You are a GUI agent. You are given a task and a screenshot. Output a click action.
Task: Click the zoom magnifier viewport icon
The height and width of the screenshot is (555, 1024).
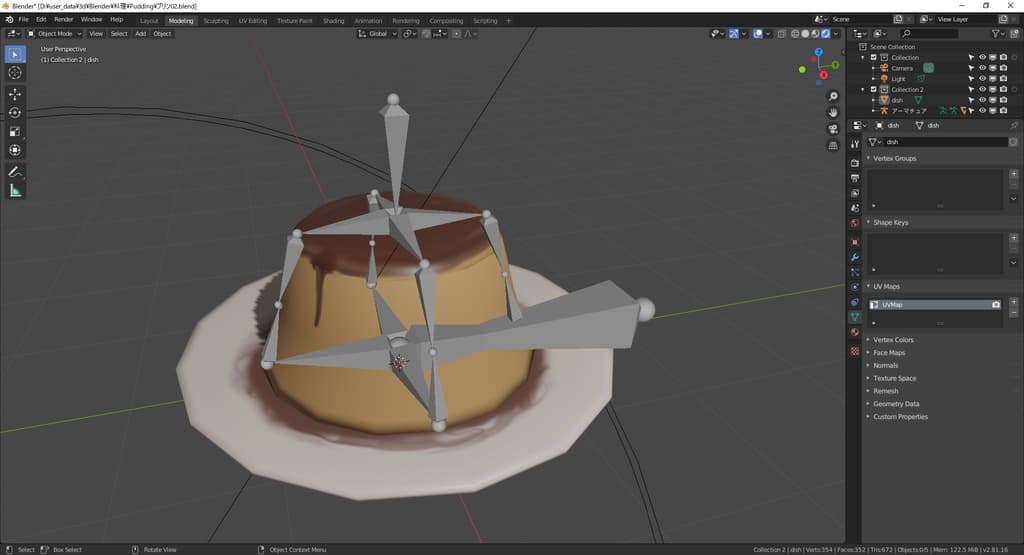[x=833, y=96]
